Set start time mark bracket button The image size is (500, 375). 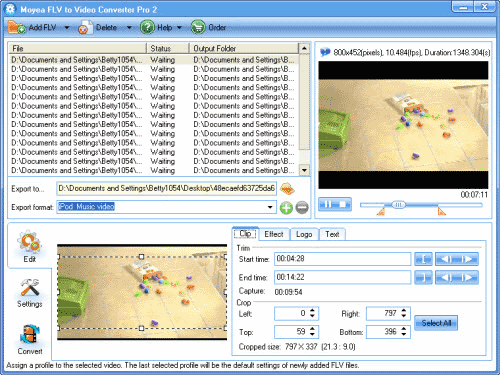(423, 259)
